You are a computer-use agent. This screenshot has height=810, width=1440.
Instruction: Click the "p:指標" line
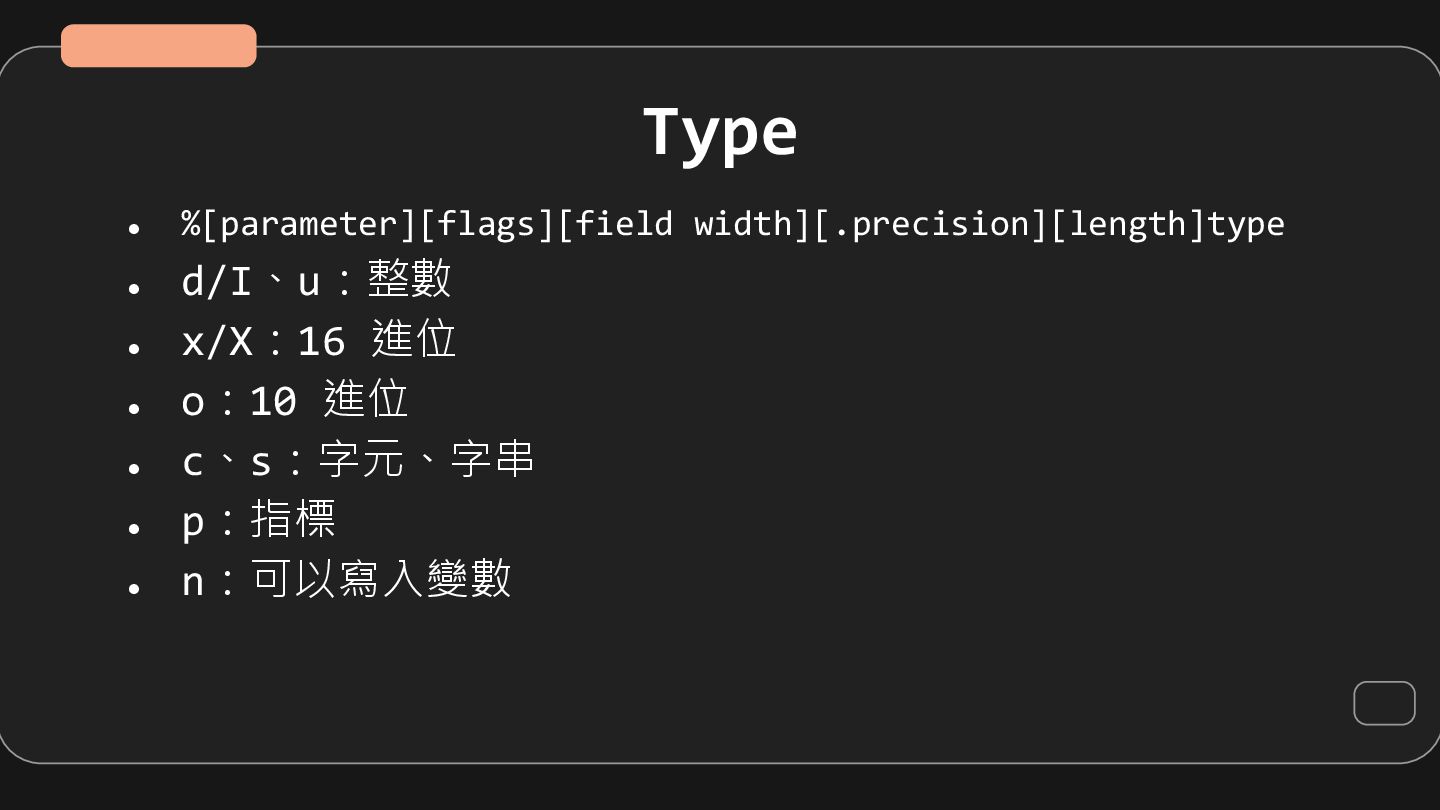tap(258, 519)
